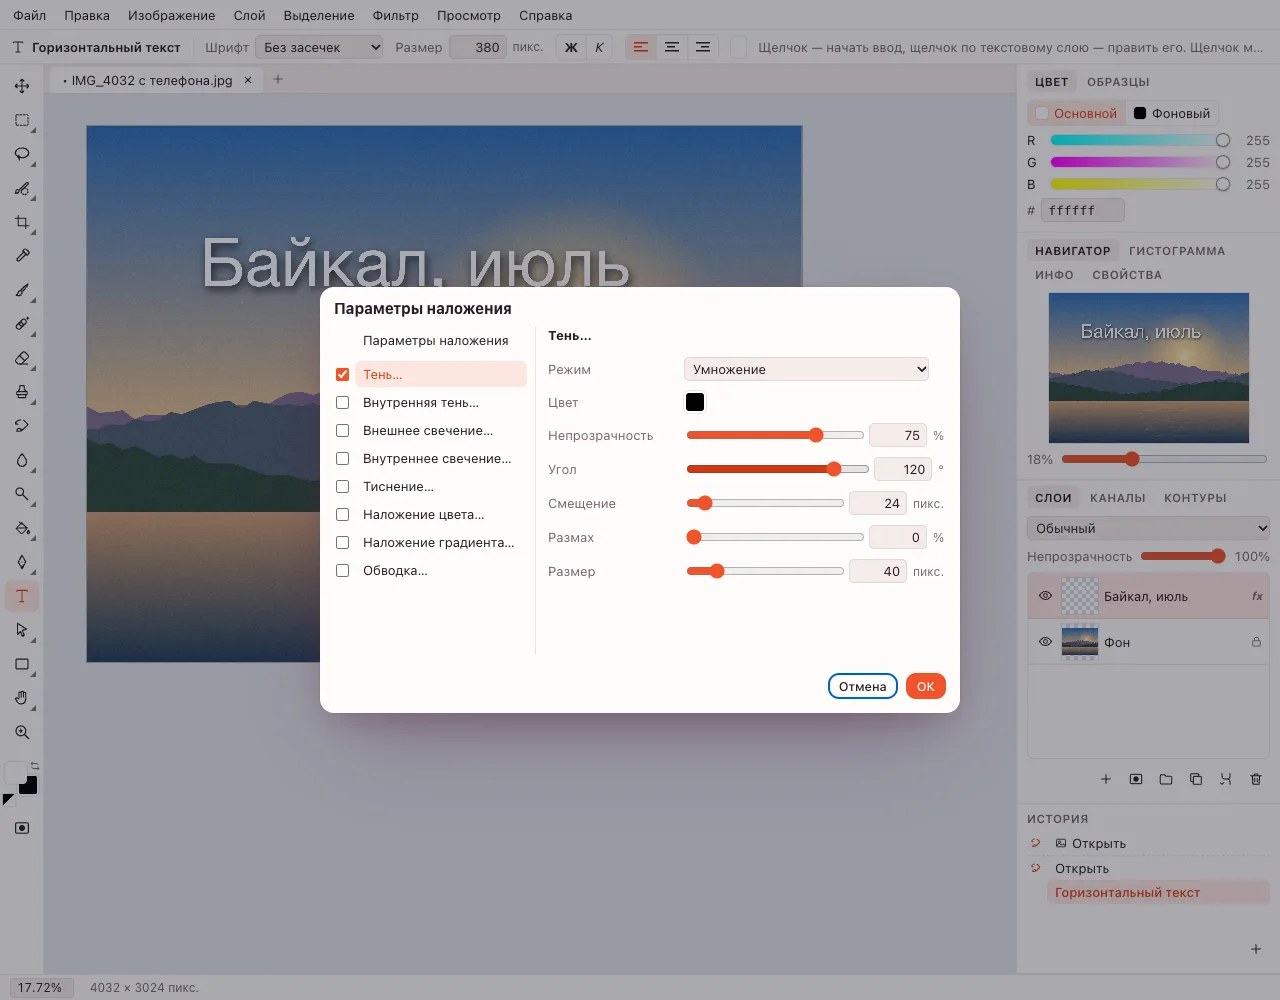Select the Eraser tool
Image resolution: width=1280 pixels, height=1000 pixels.
tap(22, 358)
